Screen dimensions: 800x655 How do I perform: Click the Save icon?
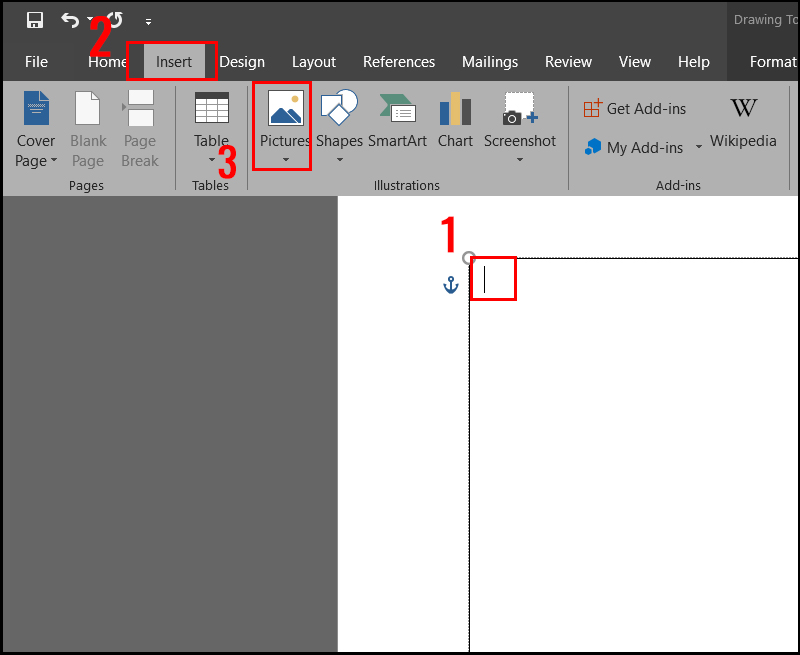click(33, 19)
